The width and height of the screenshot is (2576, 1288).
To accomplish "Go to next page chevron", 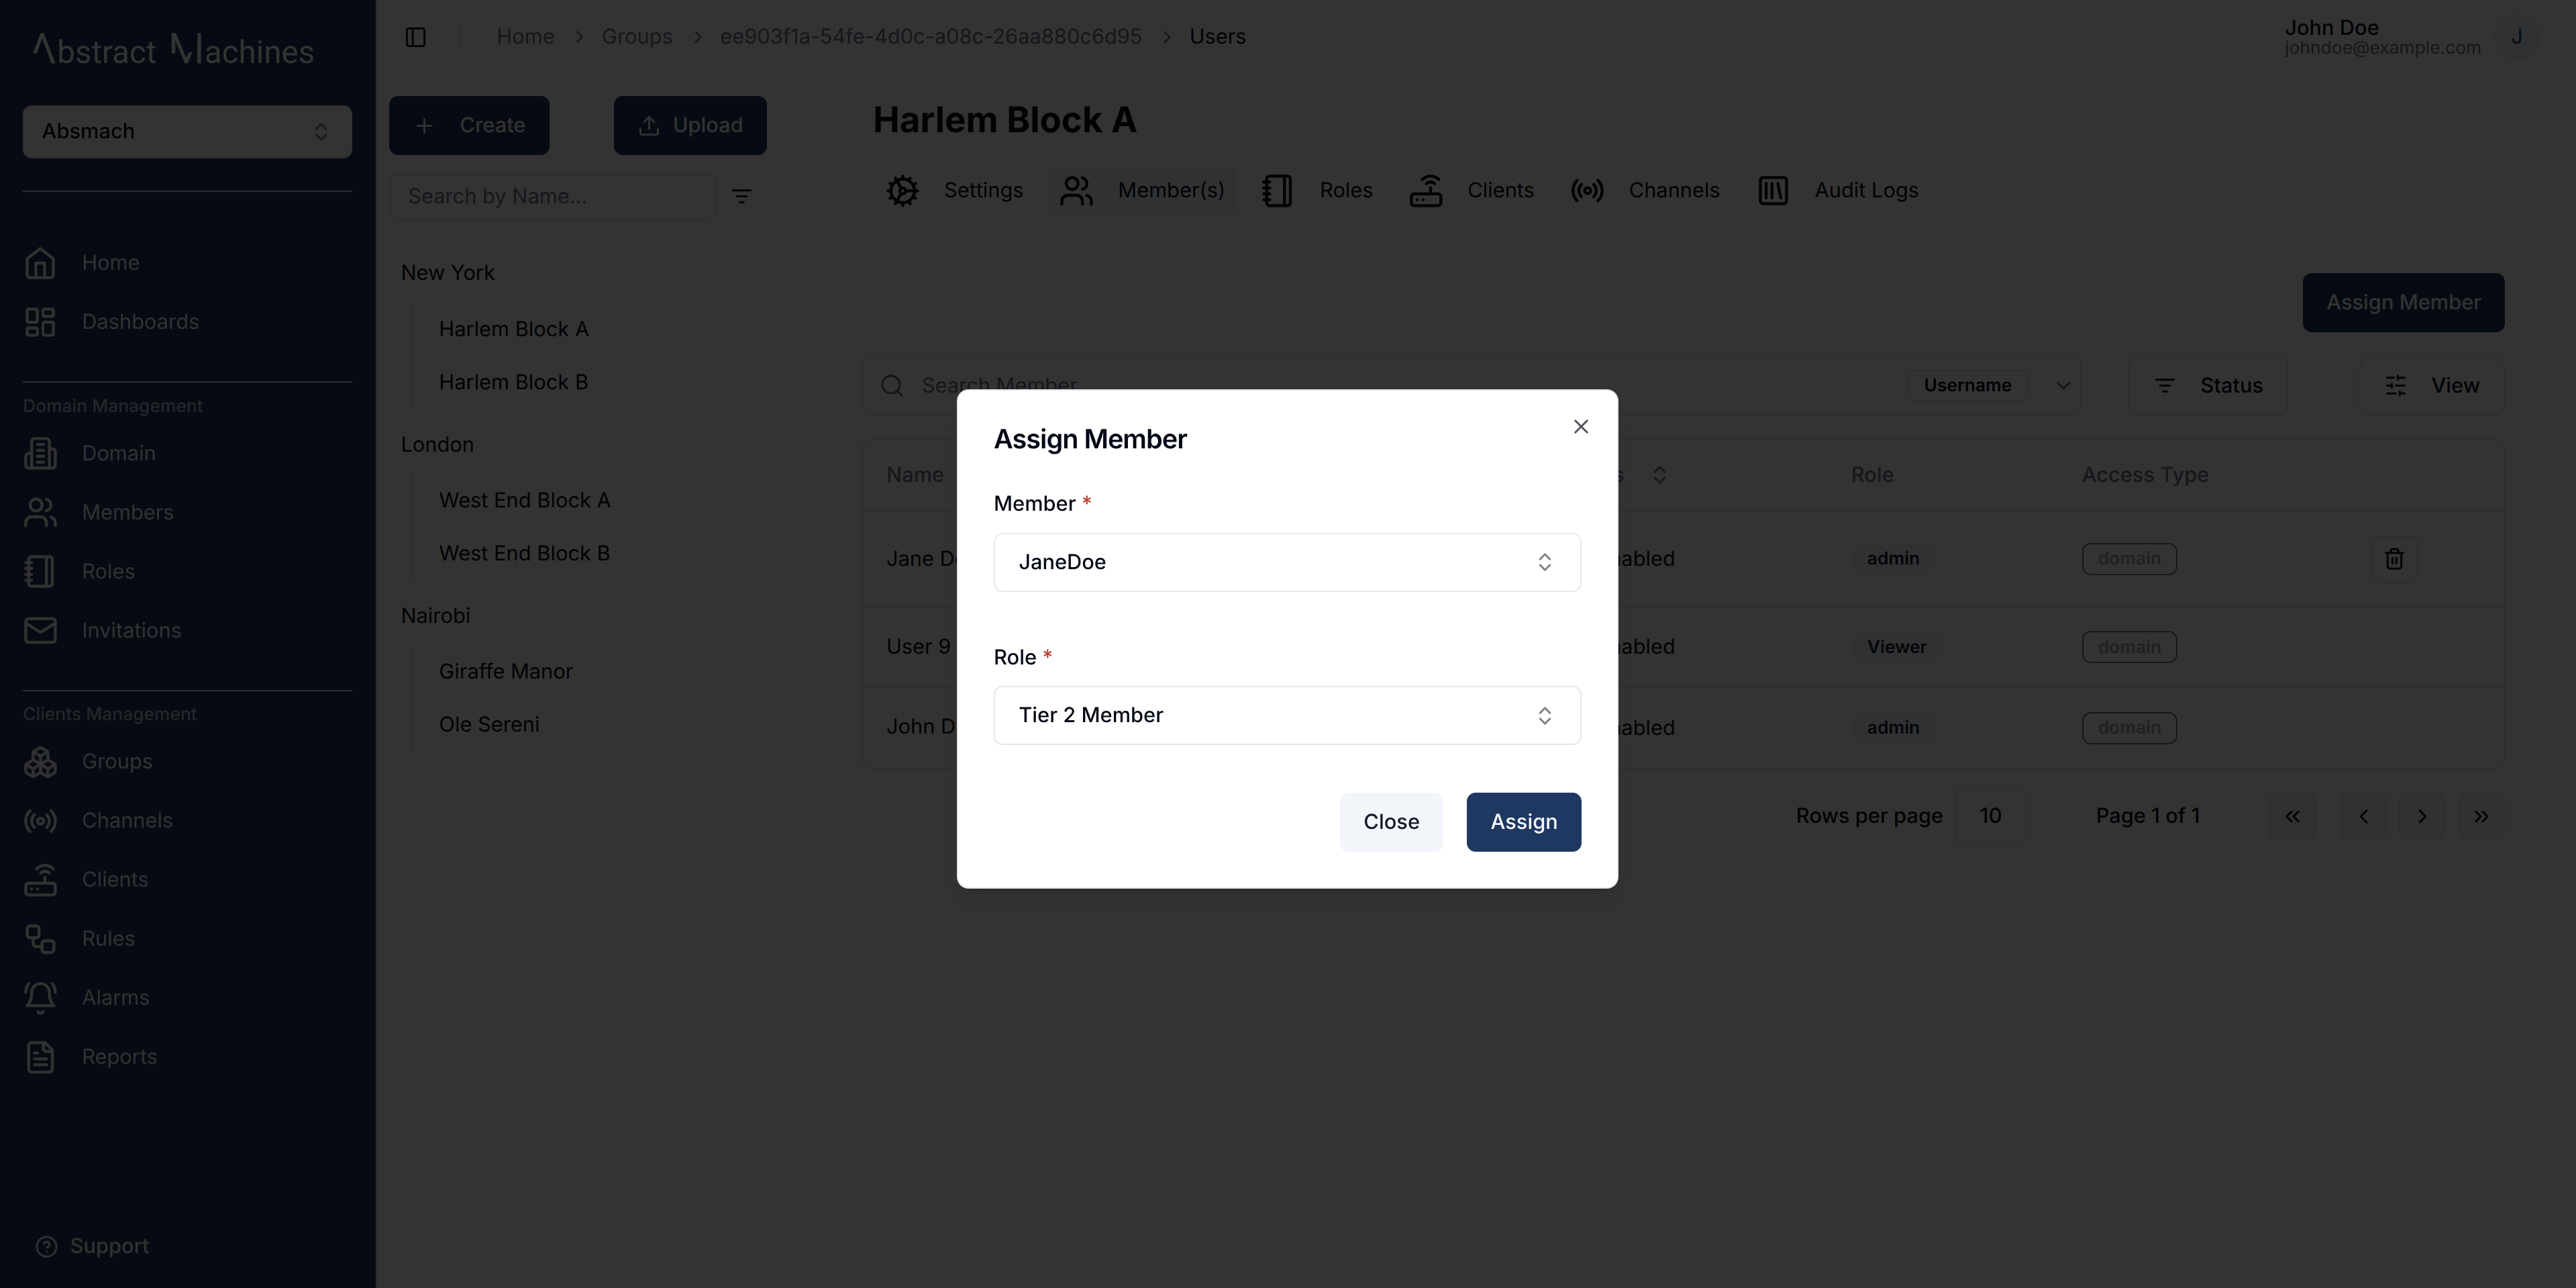I will click(2422, 816).
